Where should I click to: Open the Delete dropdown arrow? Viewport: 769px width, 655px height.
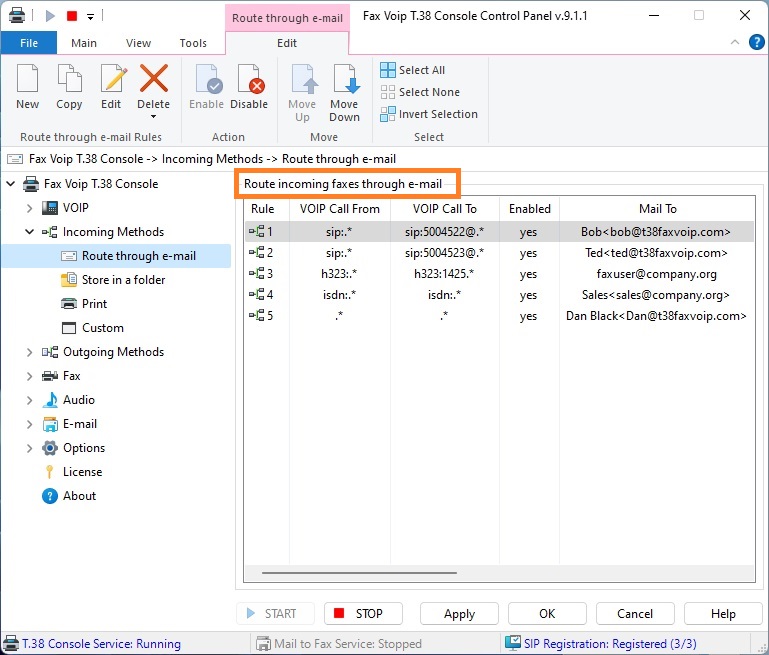154,117
